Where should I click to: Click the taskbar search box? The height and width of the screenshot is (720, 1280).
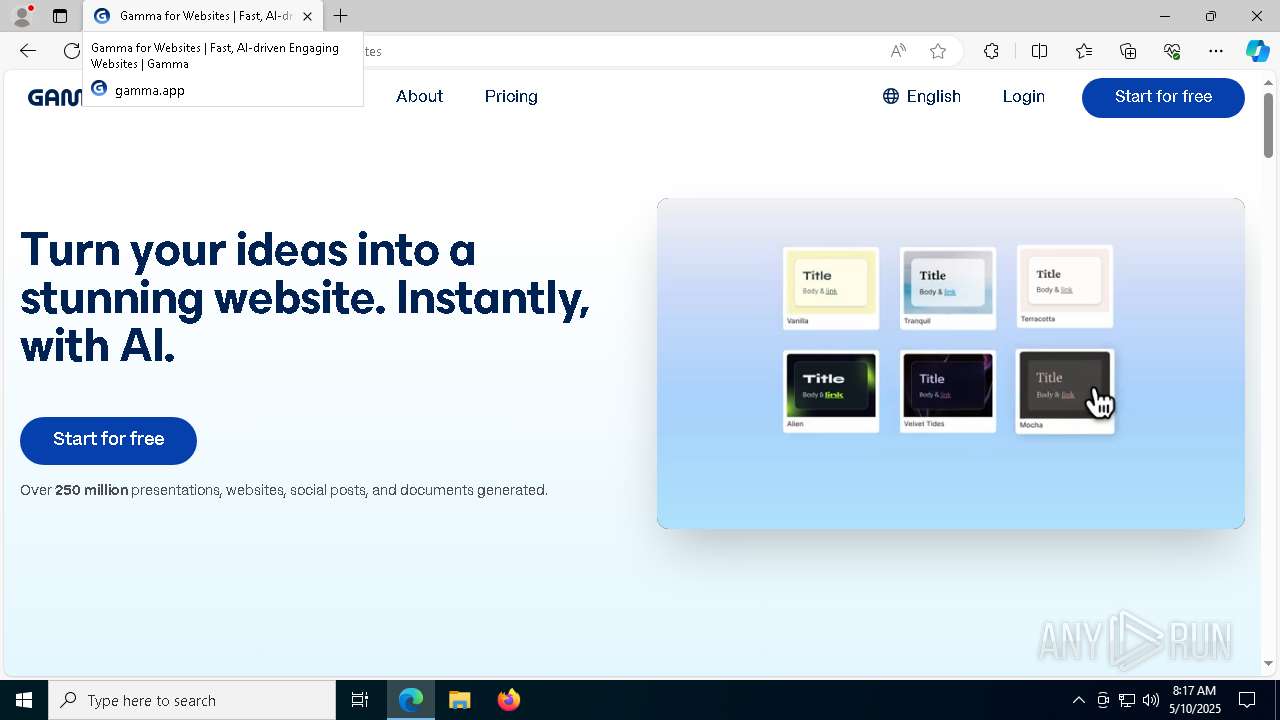coord(192,700)
